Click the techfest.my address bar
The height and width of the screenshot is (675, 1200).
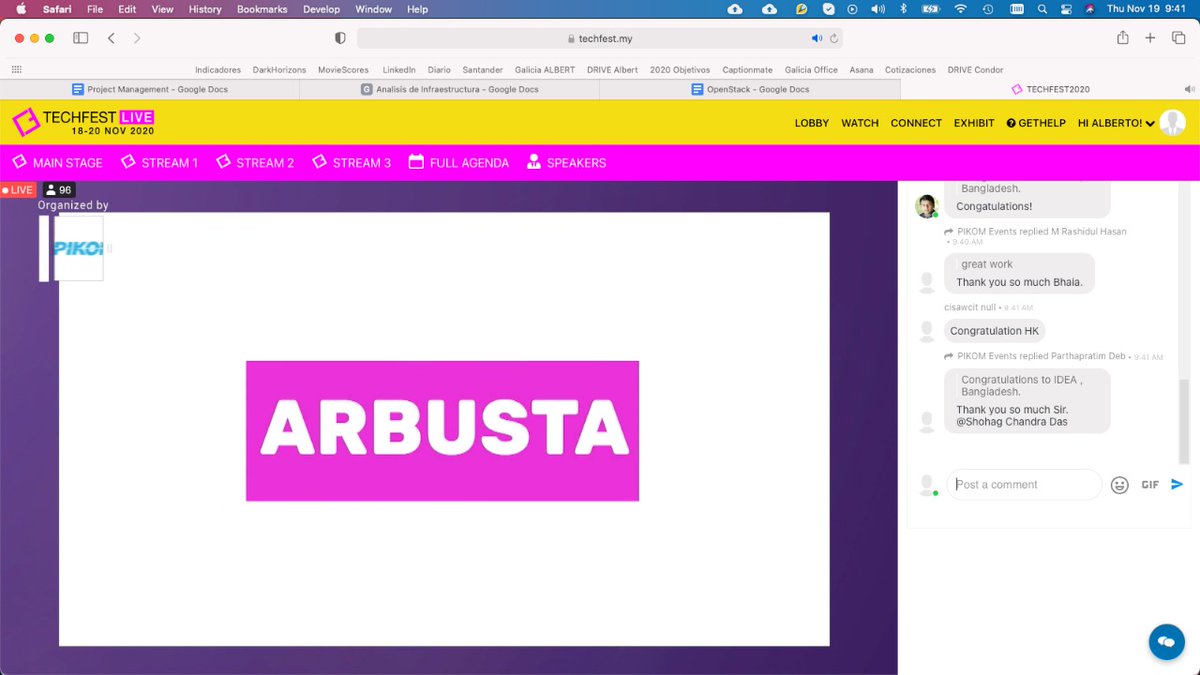click(x=600, y=39)
